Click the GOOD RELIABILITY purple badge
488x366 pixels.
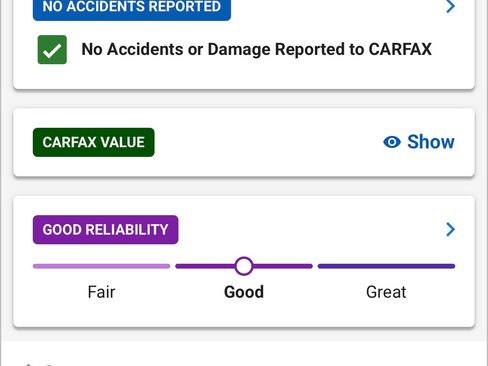tap(105, 230)
